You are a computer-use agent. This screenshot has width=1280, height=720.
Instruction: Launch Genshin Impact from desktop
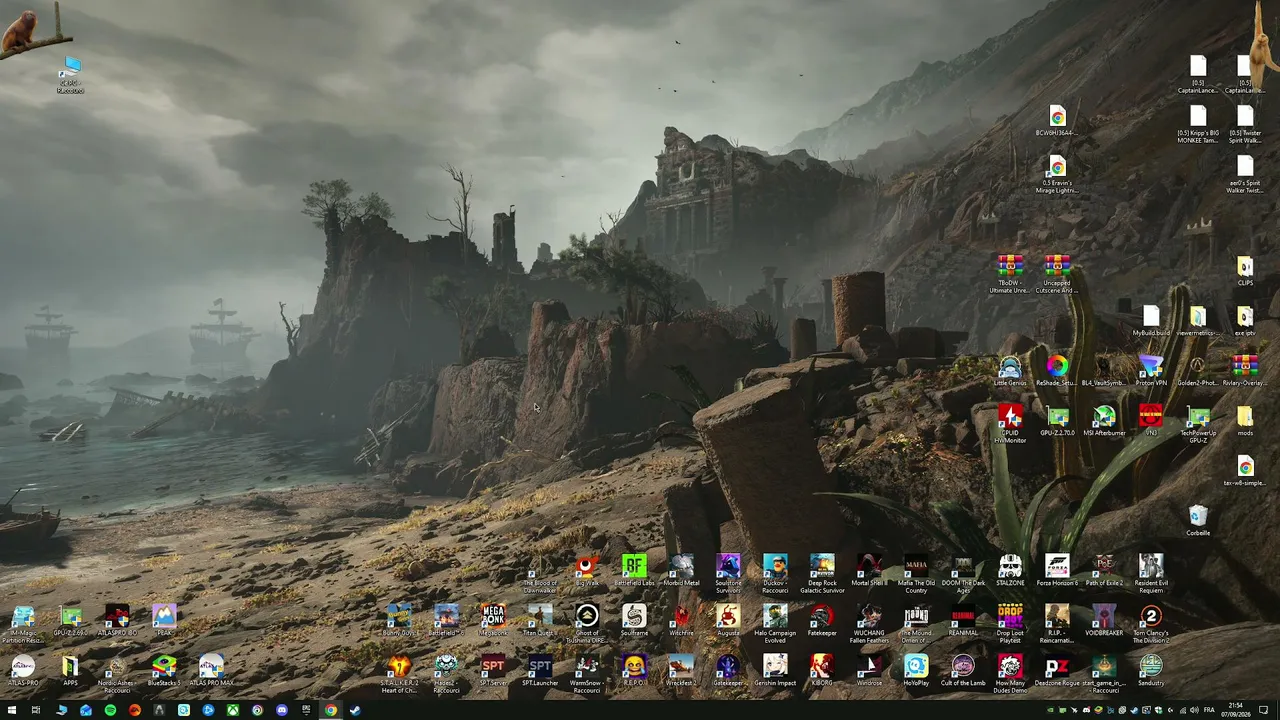click(x=775, y=671)
